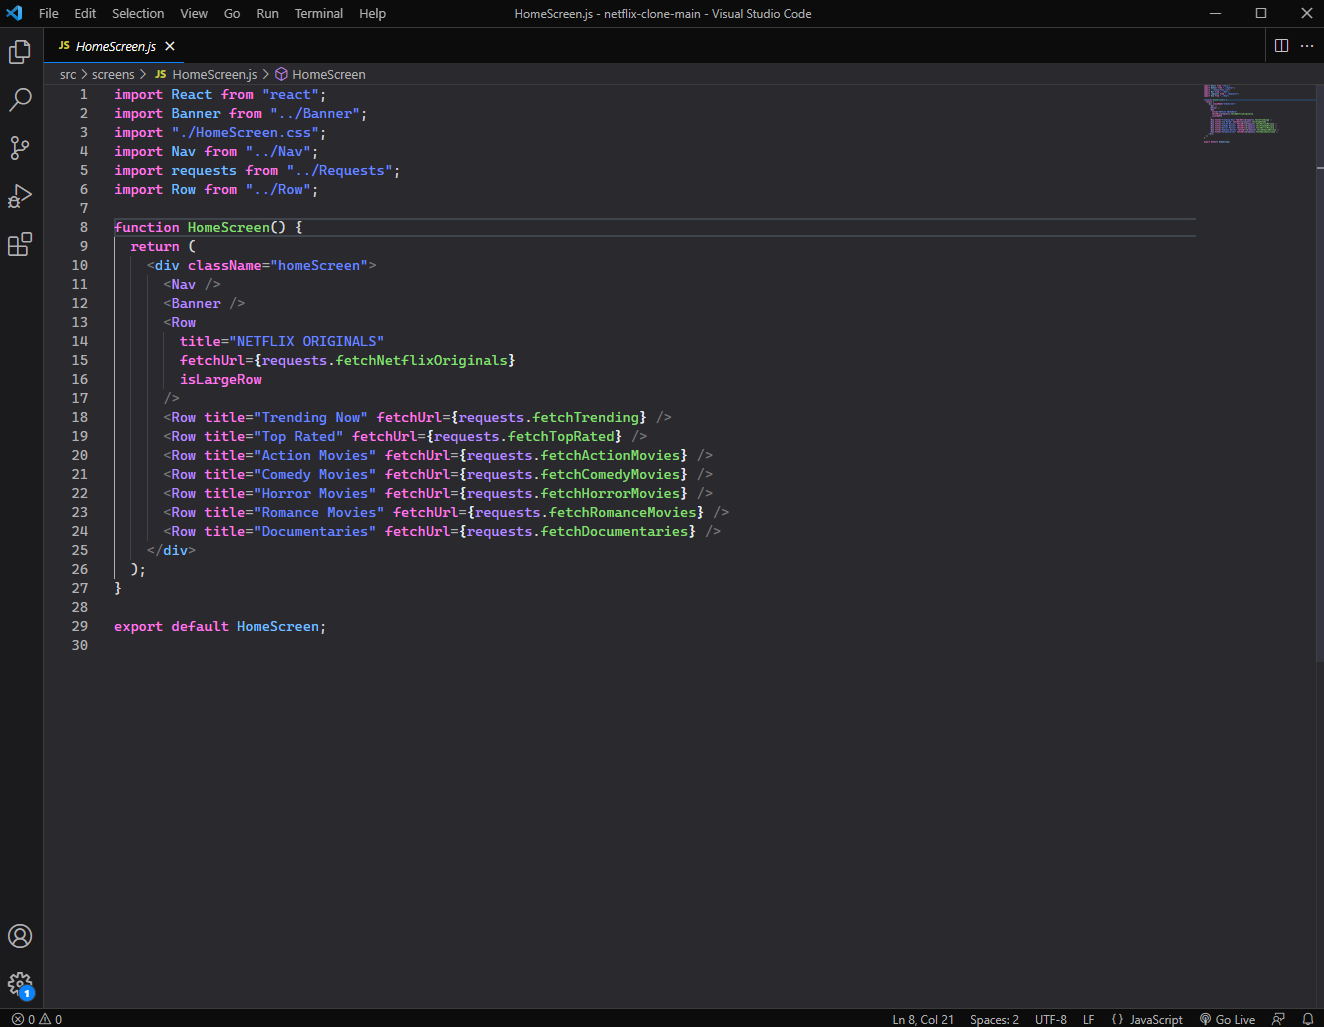Click export default HomeScreen statement
Viewport: 1324px width, 1027px height.
click(220, 626)
